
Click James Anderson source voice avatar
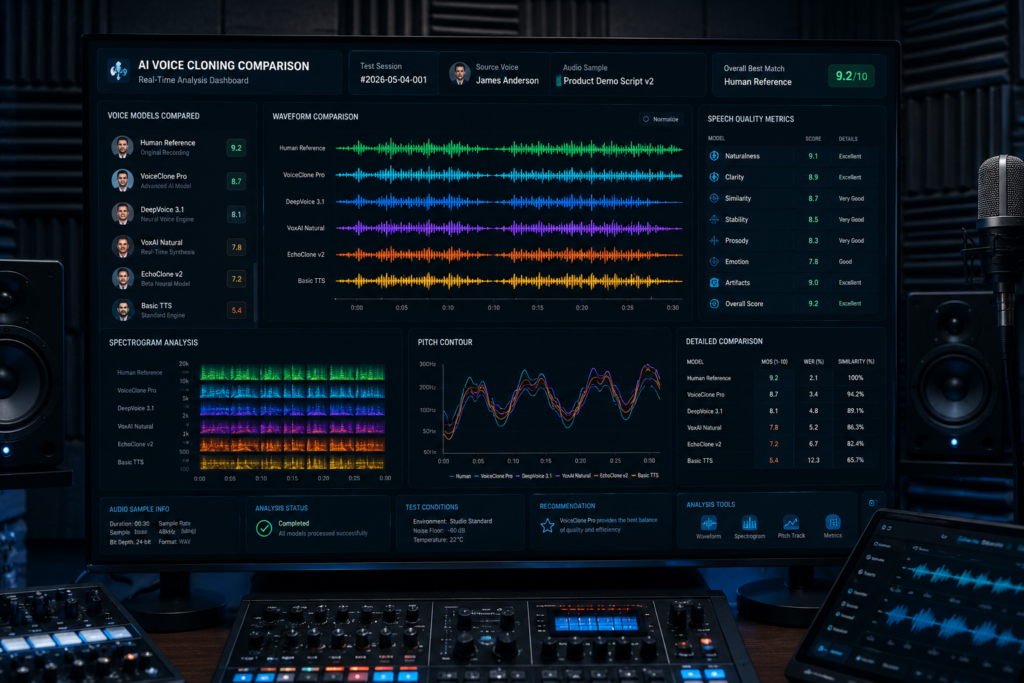coord(459,74)
